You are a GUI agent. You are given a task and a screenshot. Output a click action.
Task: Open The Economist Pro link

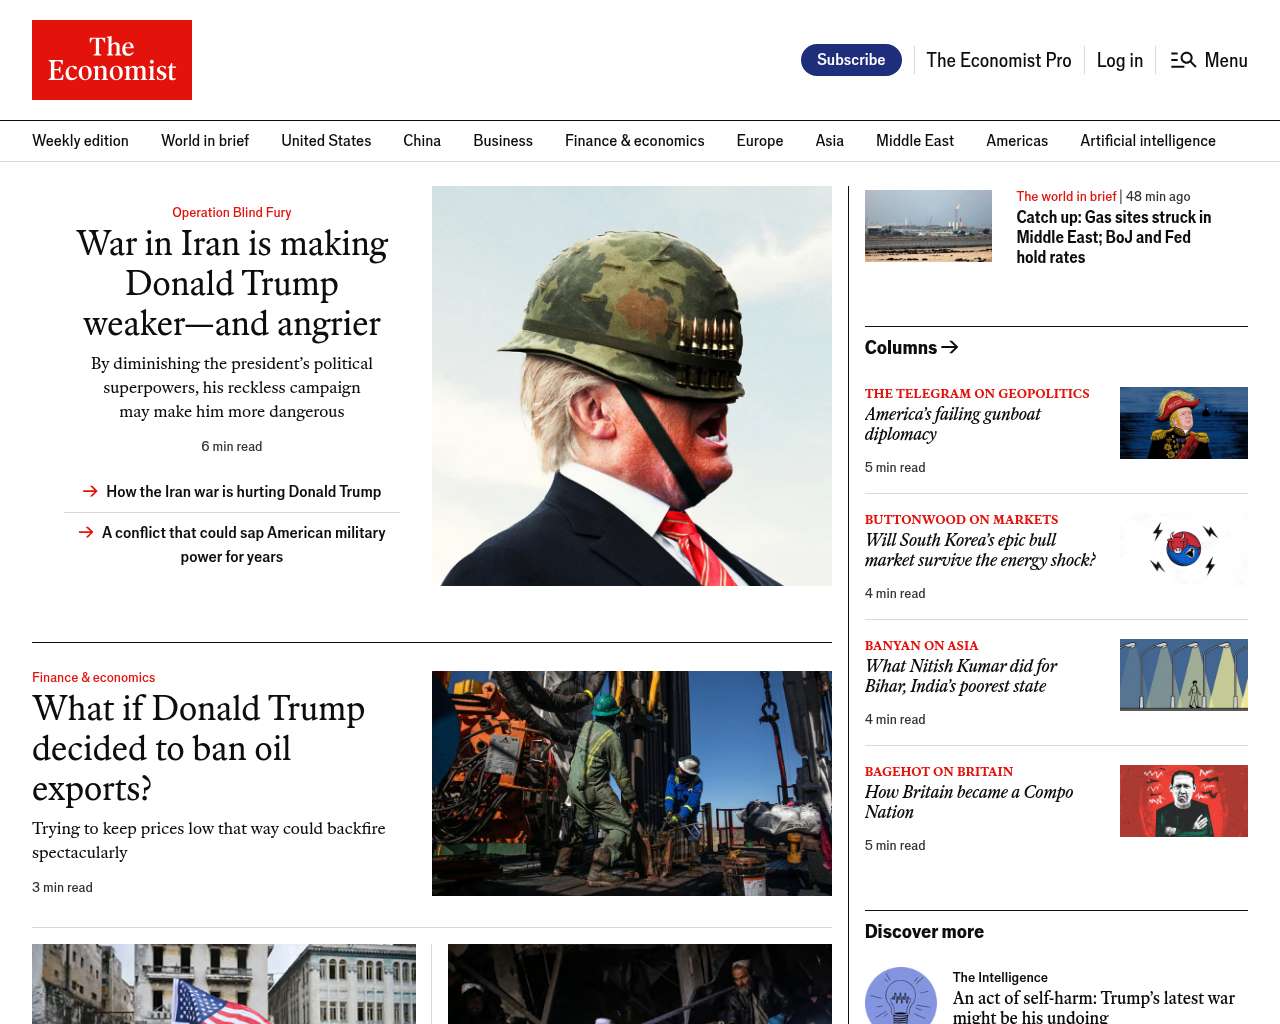coord(999,60)
